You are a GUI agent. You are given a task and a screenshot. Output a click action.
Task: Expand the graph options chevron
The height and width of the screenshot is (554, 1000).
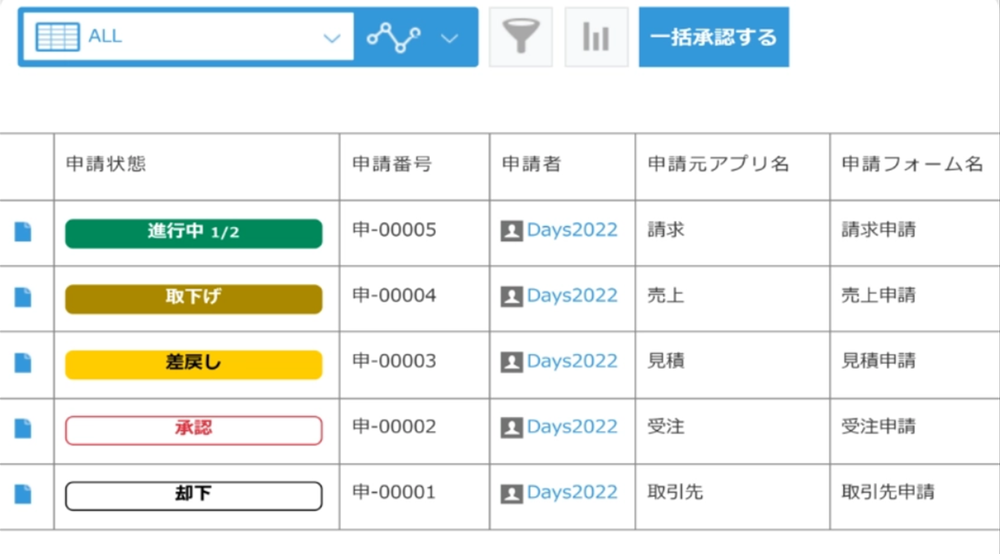coord(450,38)
